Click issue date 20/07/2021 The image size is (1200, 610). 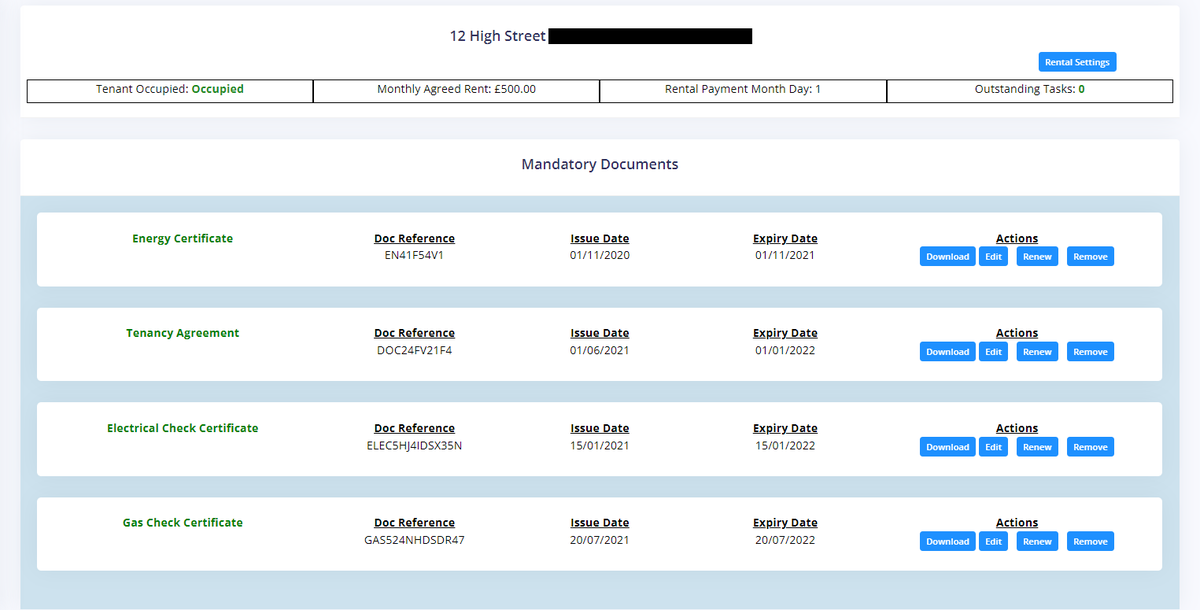pyautogui.click(x=600, y=540)
